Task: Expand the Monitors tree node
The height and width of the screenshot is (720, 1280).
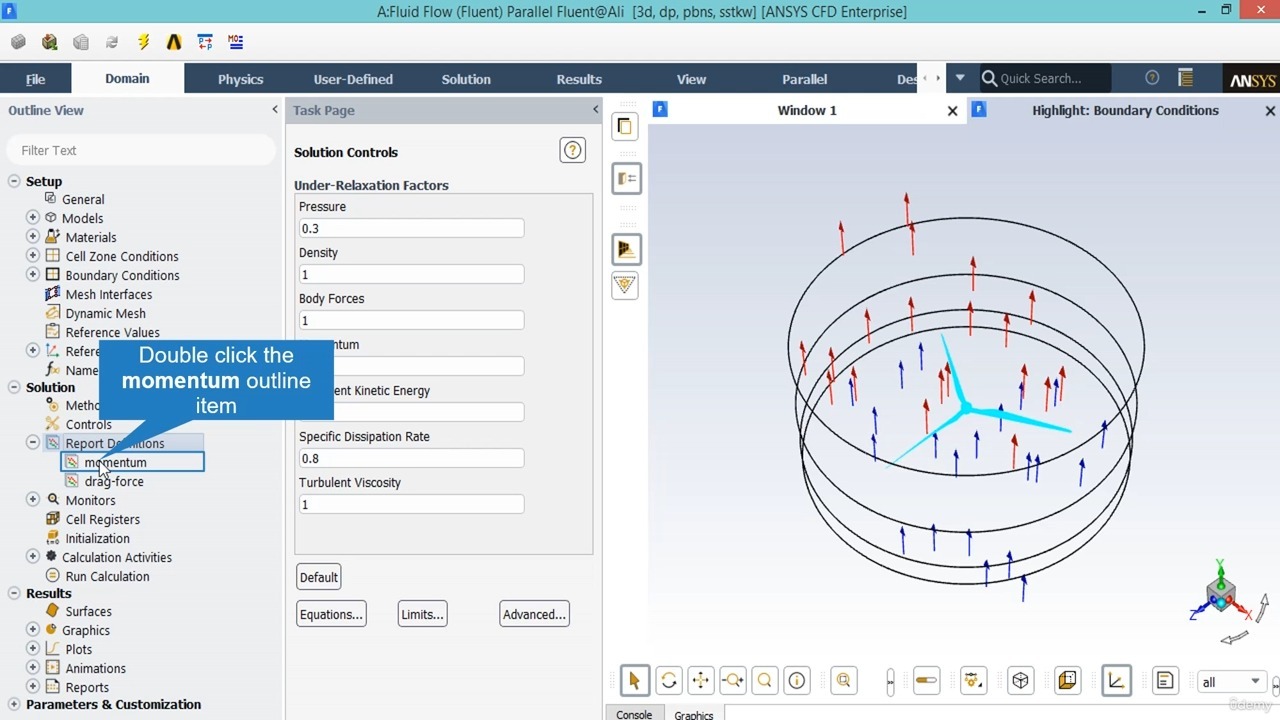Action: tap(33, 500)
